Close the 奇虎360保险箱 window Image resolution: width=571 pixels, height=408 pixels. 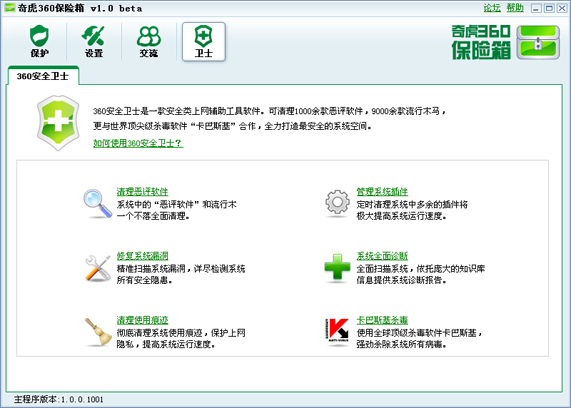tap(562, 8)
